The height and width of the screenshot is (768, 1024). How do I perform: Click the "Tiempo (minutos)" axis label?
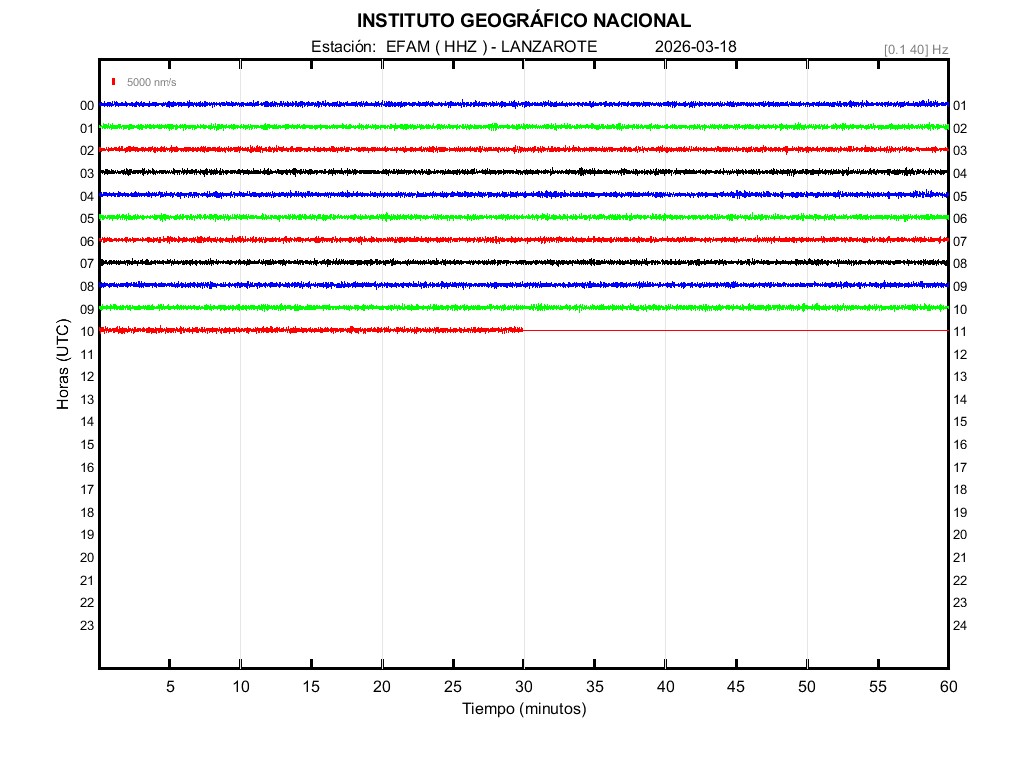coord(523,709)
